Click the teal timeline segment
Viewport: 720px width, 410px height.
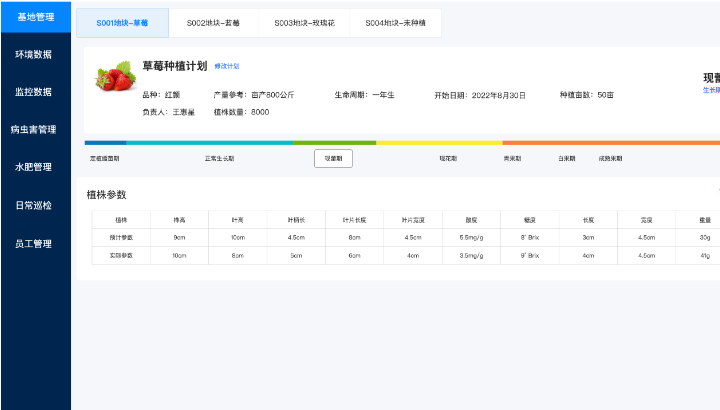click(x=210, y=143)
